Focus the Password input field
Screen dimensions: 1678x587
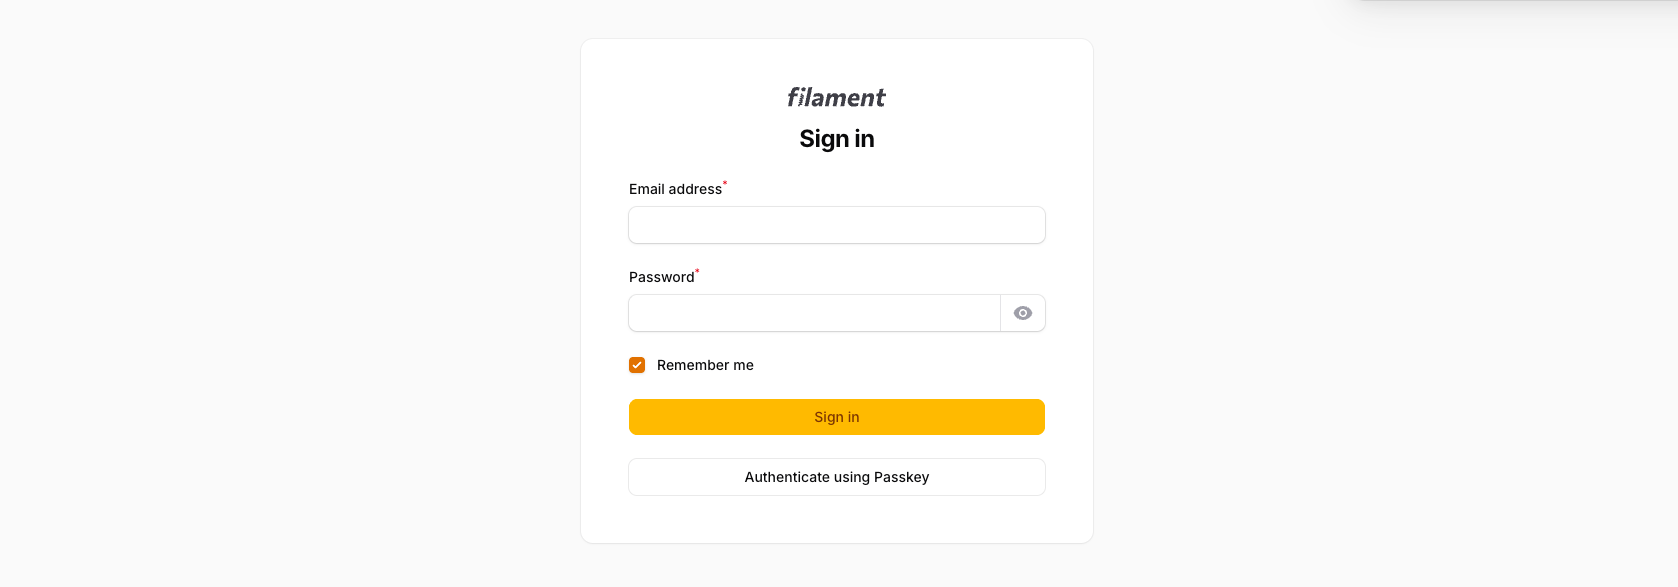[x=814, y=313]
